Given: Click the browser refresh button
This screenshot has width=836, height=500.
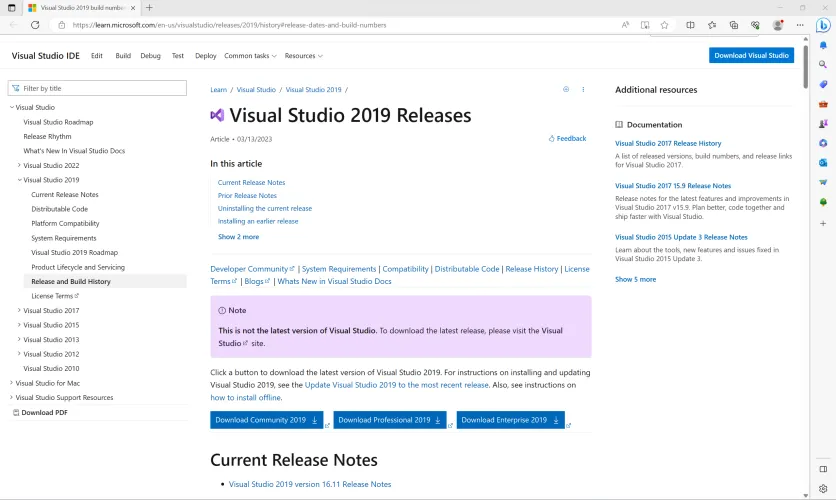Looking at the screenshot, I should [x=35, y=25].
